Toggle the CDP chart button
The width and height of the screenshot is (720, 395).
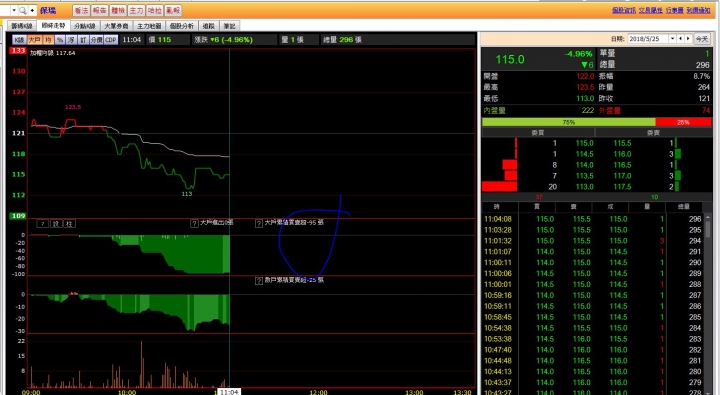pyautogui.click(x=111, y=40)
